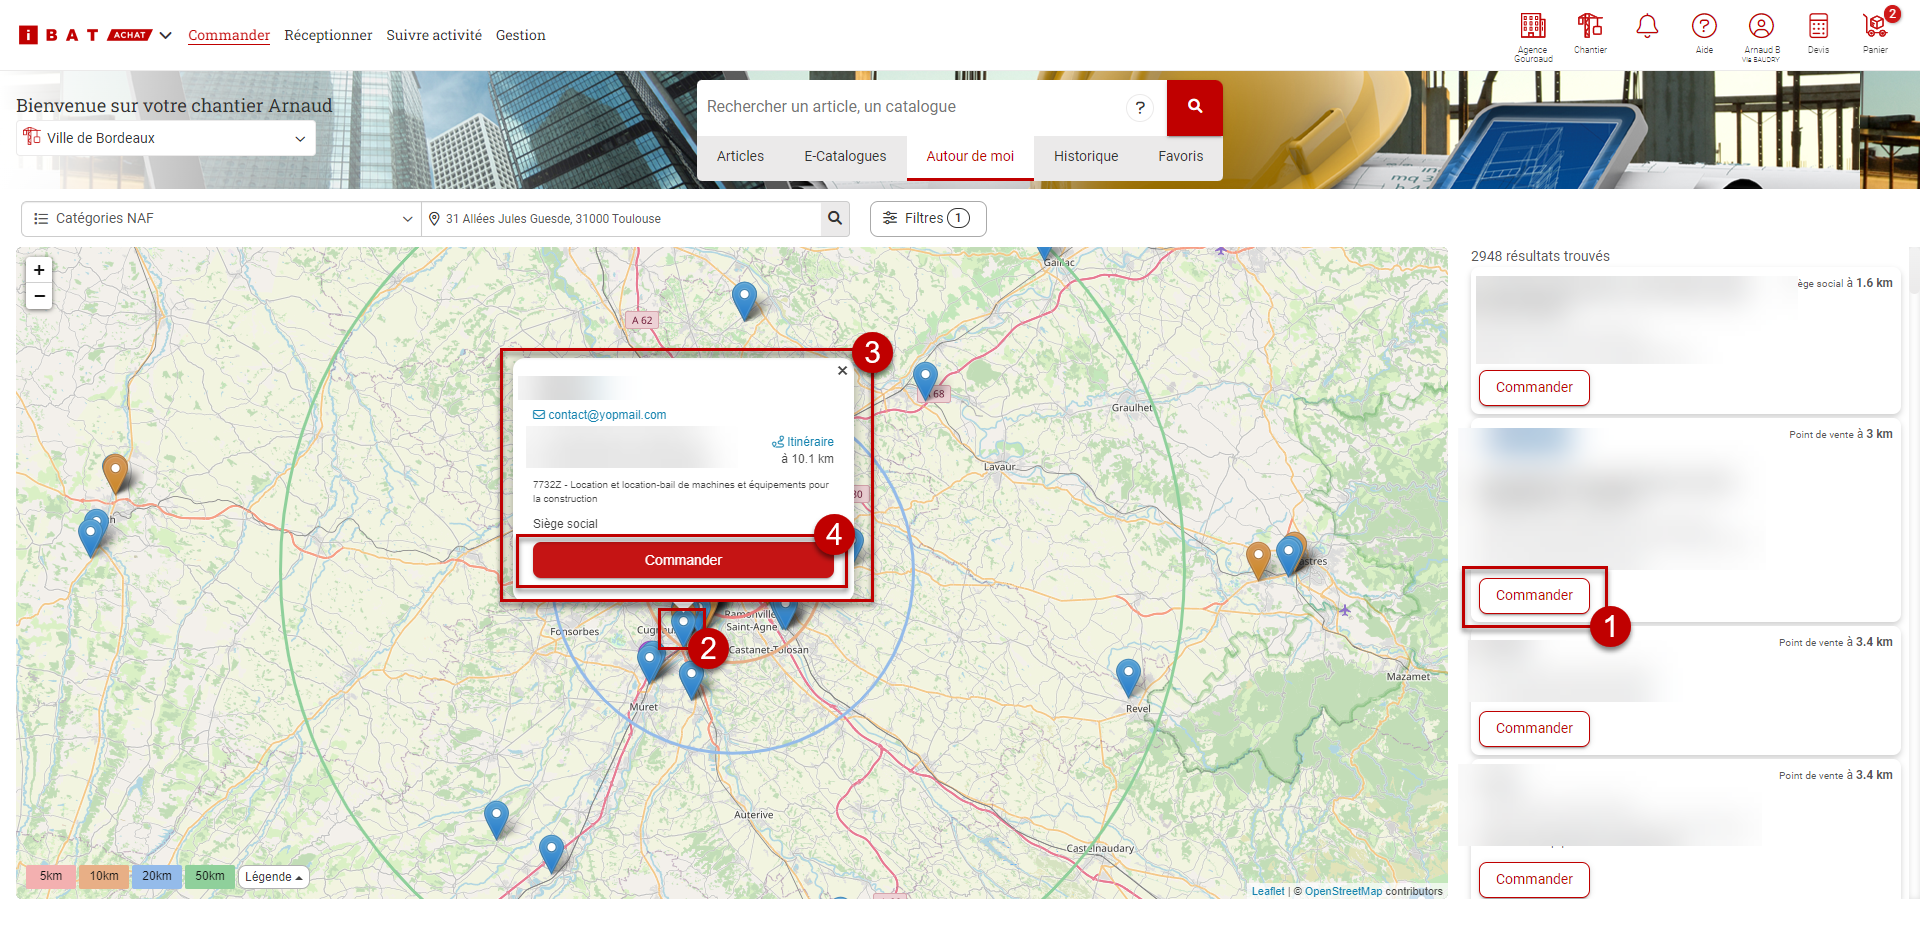1920x929 pixels.
Task: Go to Suivre activité
Action: point(434,35)
